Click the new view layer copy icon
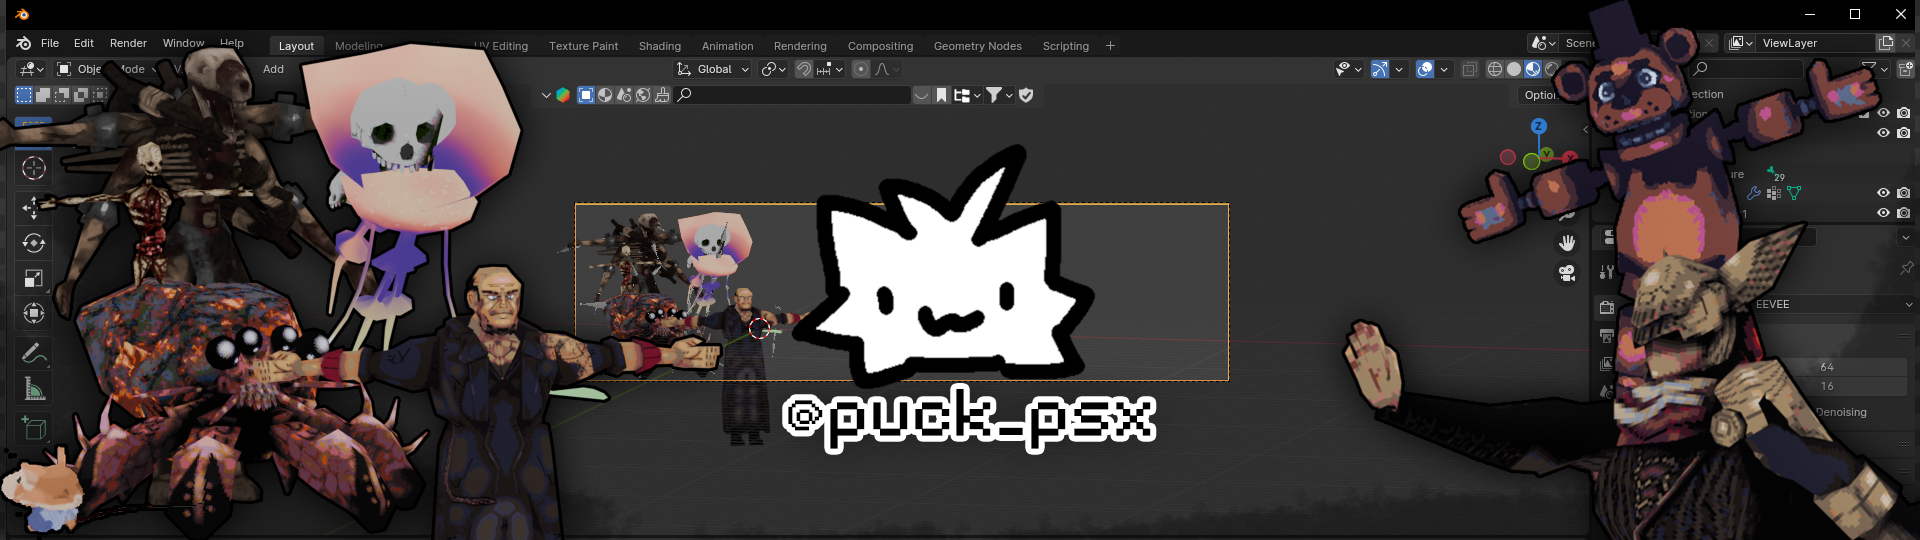The width and height of the screenshot is (1920, 540). 1886,43
